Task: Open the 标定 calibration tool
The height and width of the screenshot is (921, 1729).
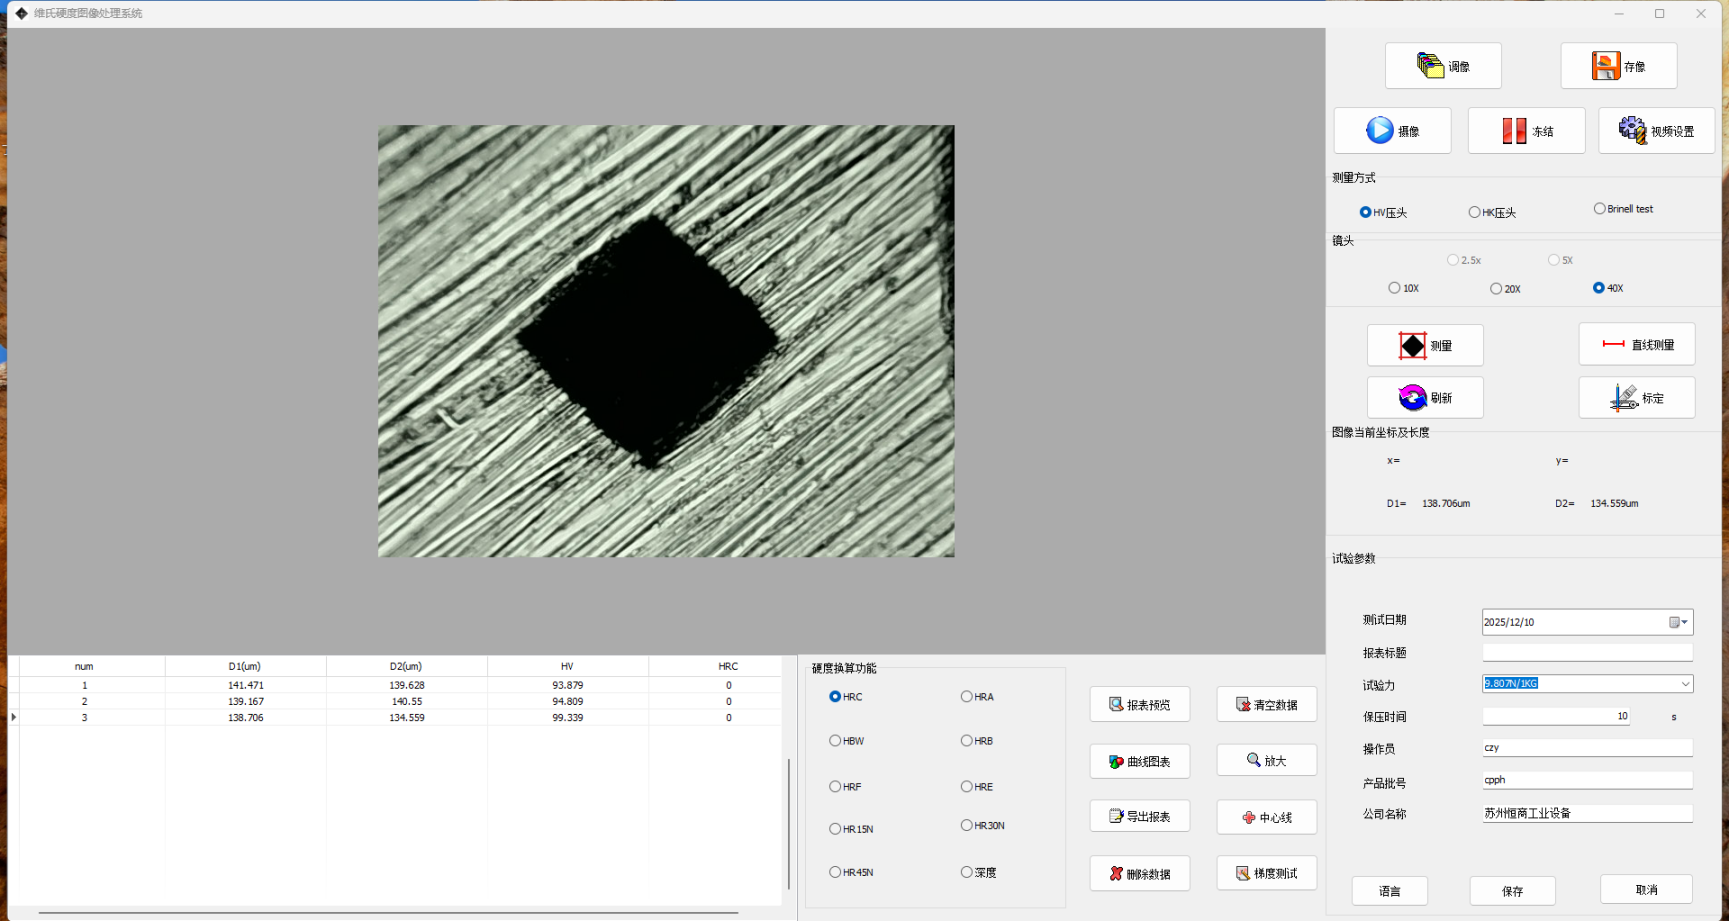Action: [1624, 398]
